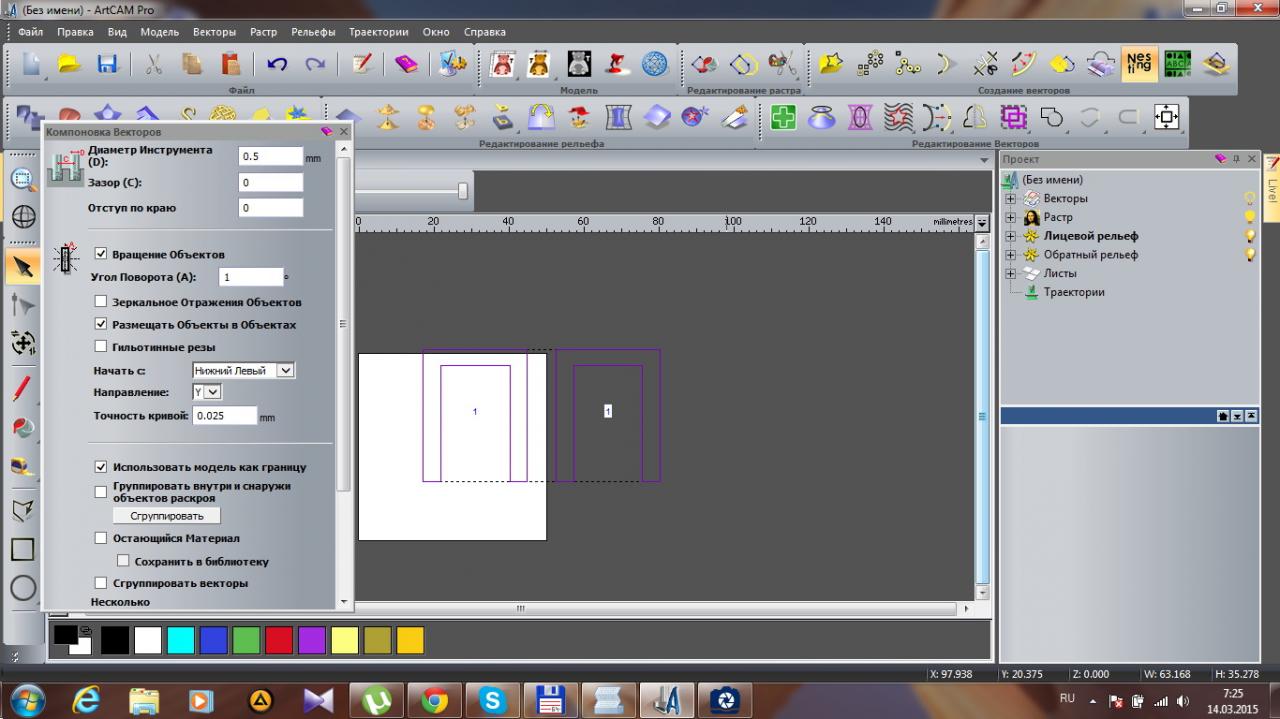Click the scissors Cut icon
This screenshot has height=719, width=1280.
154,64
